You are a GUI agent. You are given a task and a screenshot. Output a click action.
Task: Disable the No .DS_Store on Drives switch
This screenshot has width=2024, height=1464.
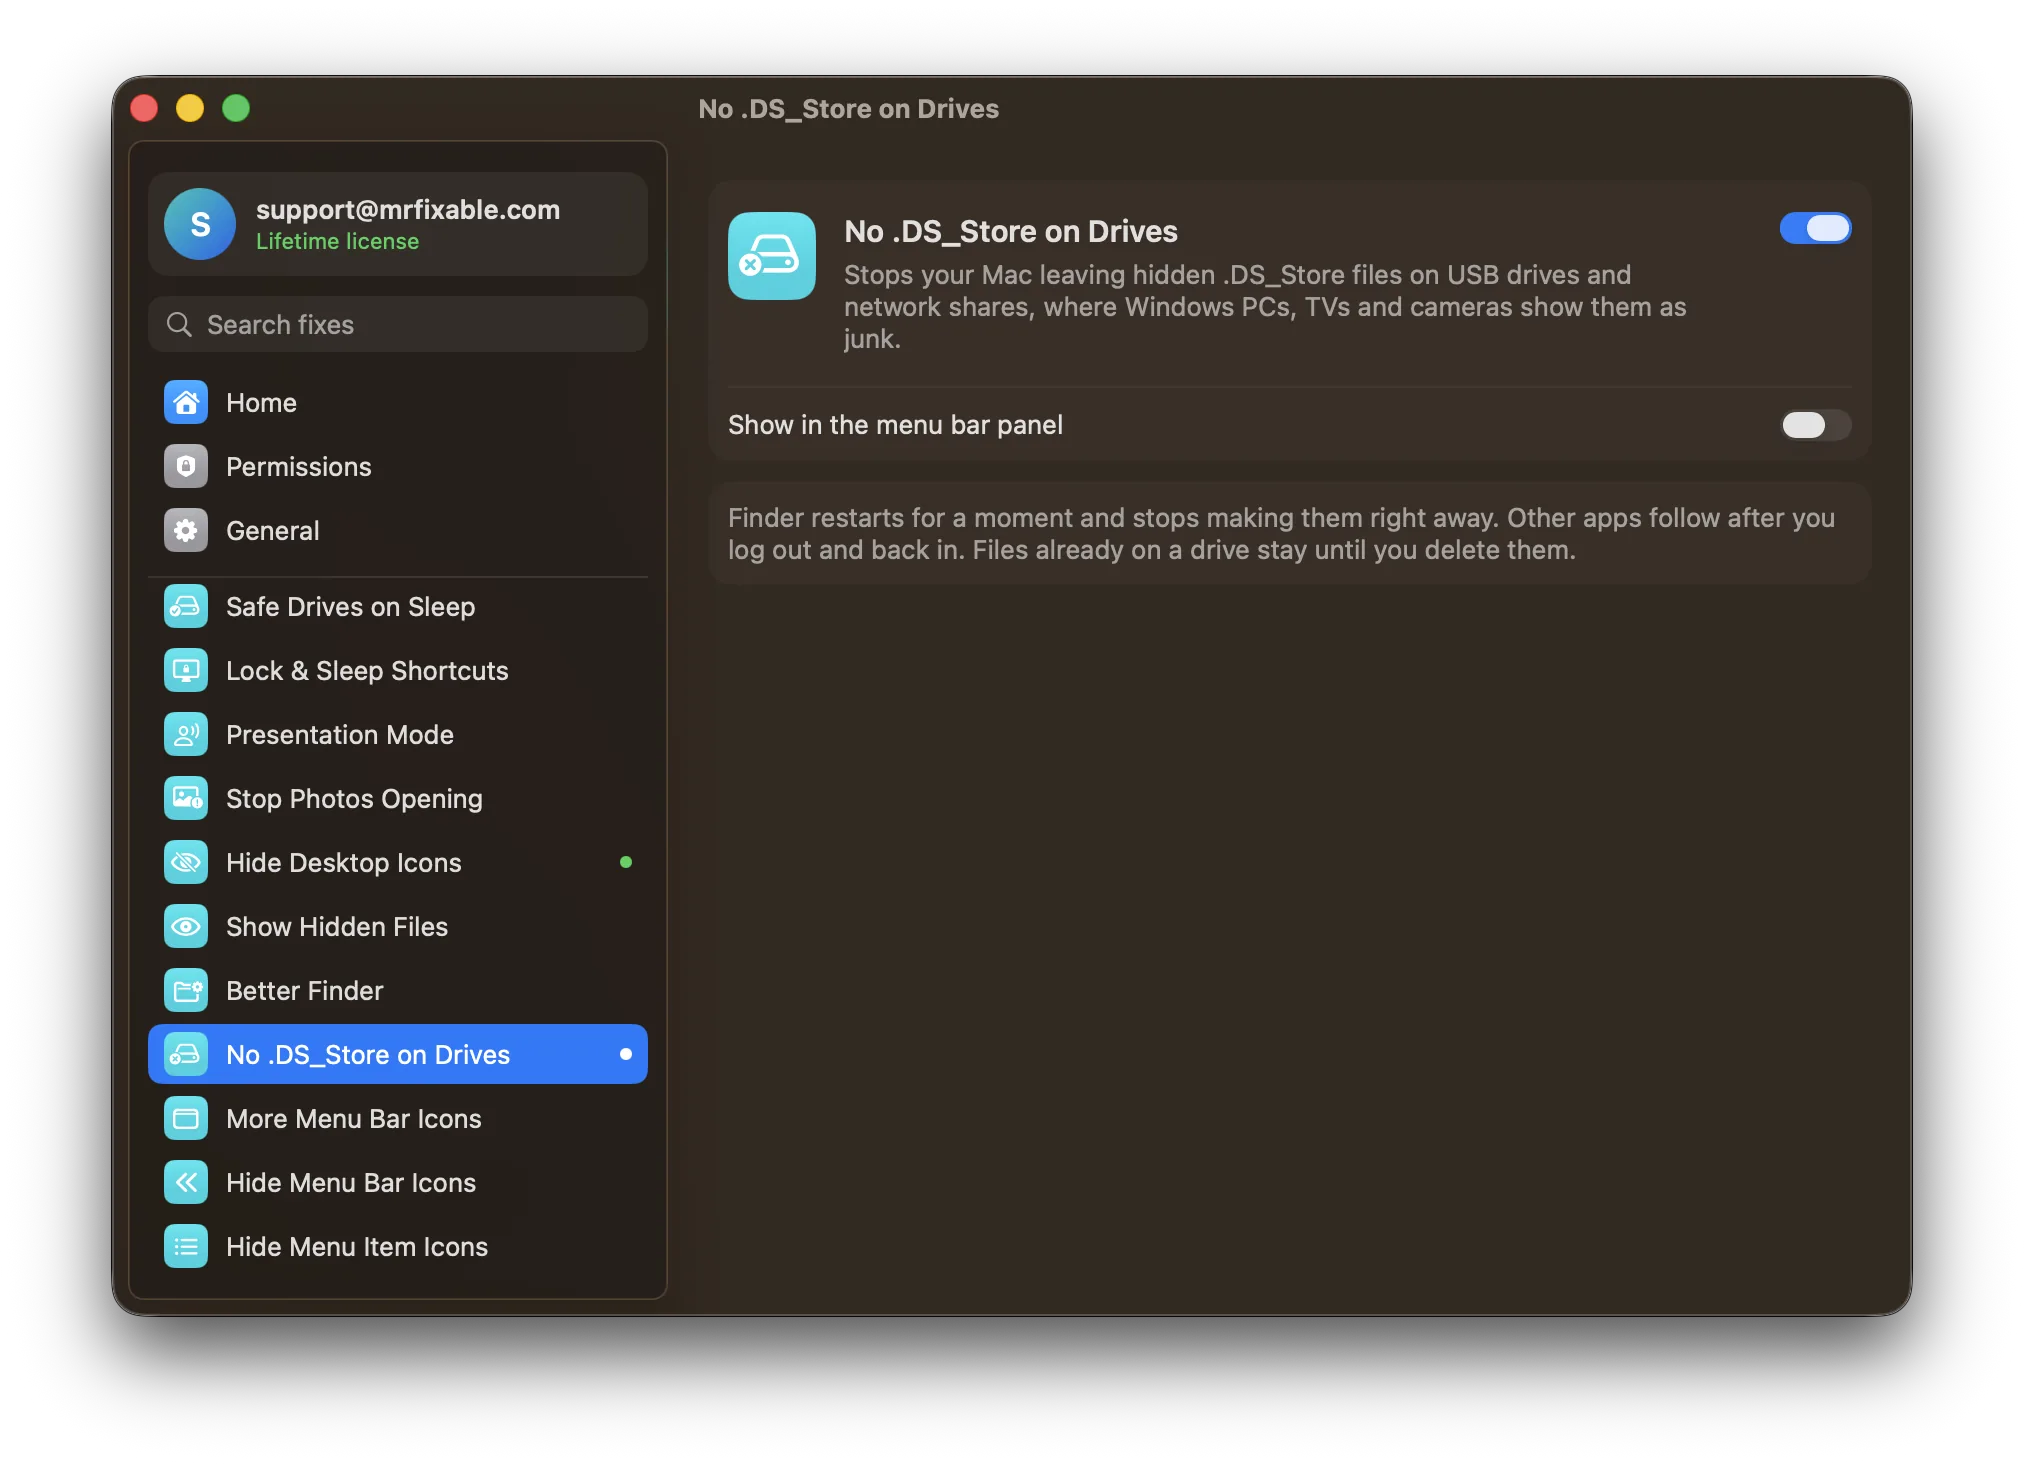(x=1815, y=228)
